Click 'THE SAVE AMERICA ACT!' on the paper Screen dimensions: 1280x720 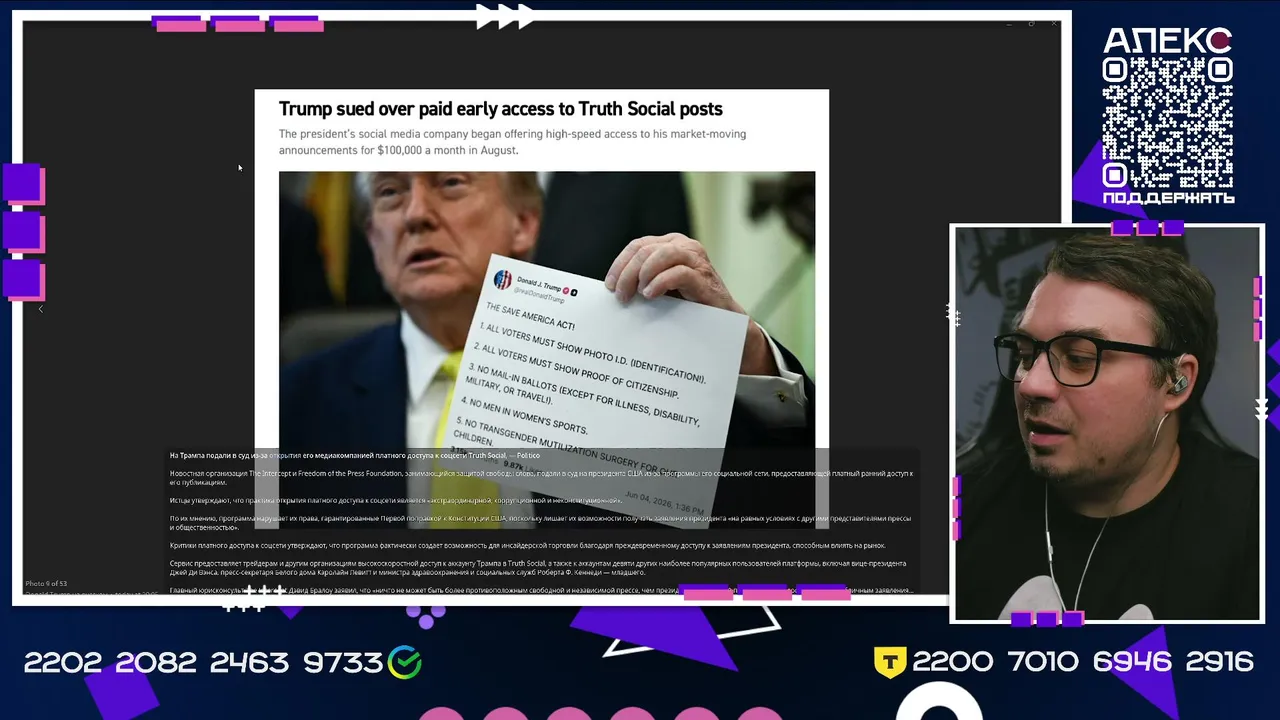coord(530,316)
